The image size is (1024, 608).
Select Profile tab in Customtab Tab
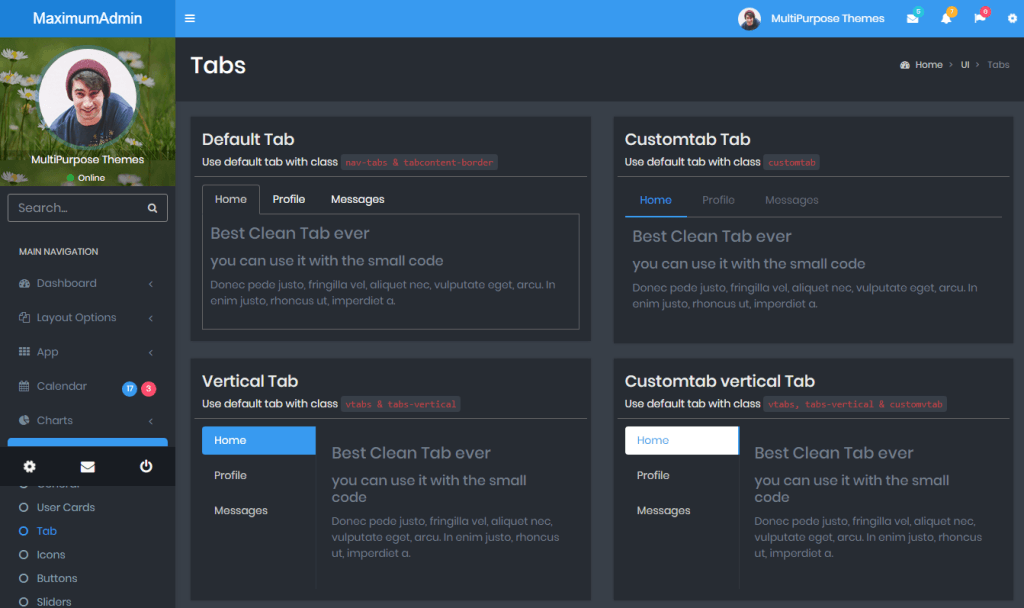coord(718,200)
